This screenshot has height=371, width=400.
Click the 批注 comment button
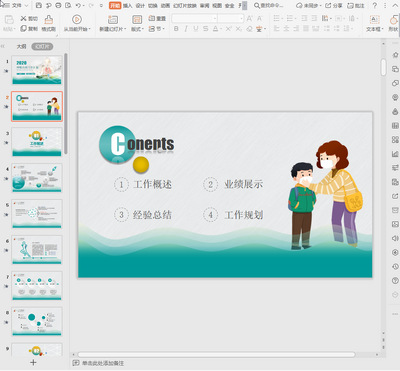pos(356,6)
